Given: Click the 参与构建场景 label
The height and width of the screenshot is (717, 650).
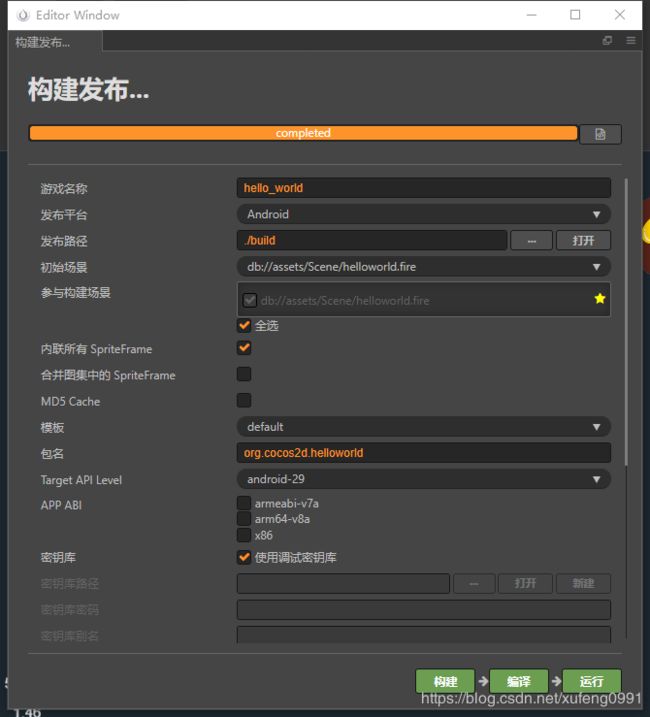Looking at the screenshot, I should coord(75,293).
